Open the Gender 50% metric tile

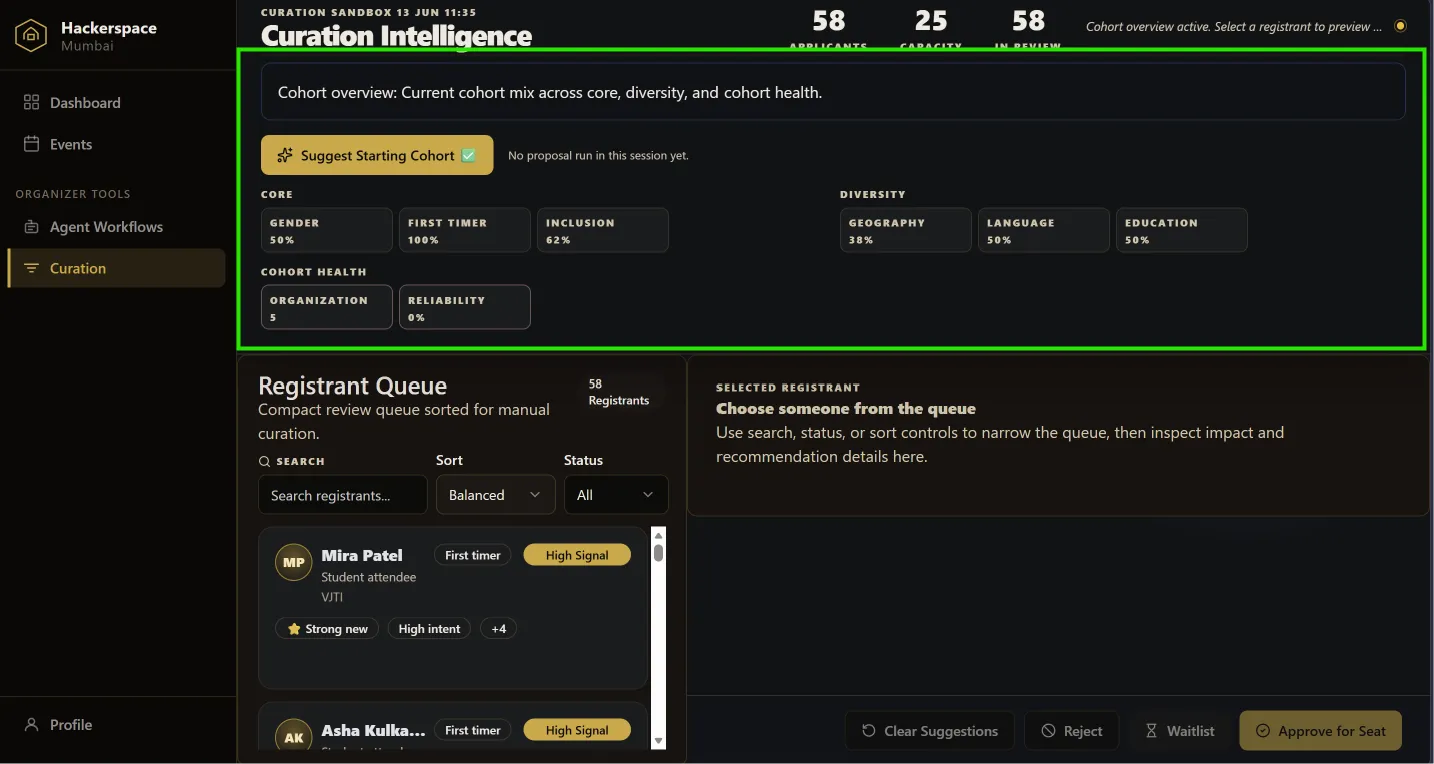[x=326, y=230]
